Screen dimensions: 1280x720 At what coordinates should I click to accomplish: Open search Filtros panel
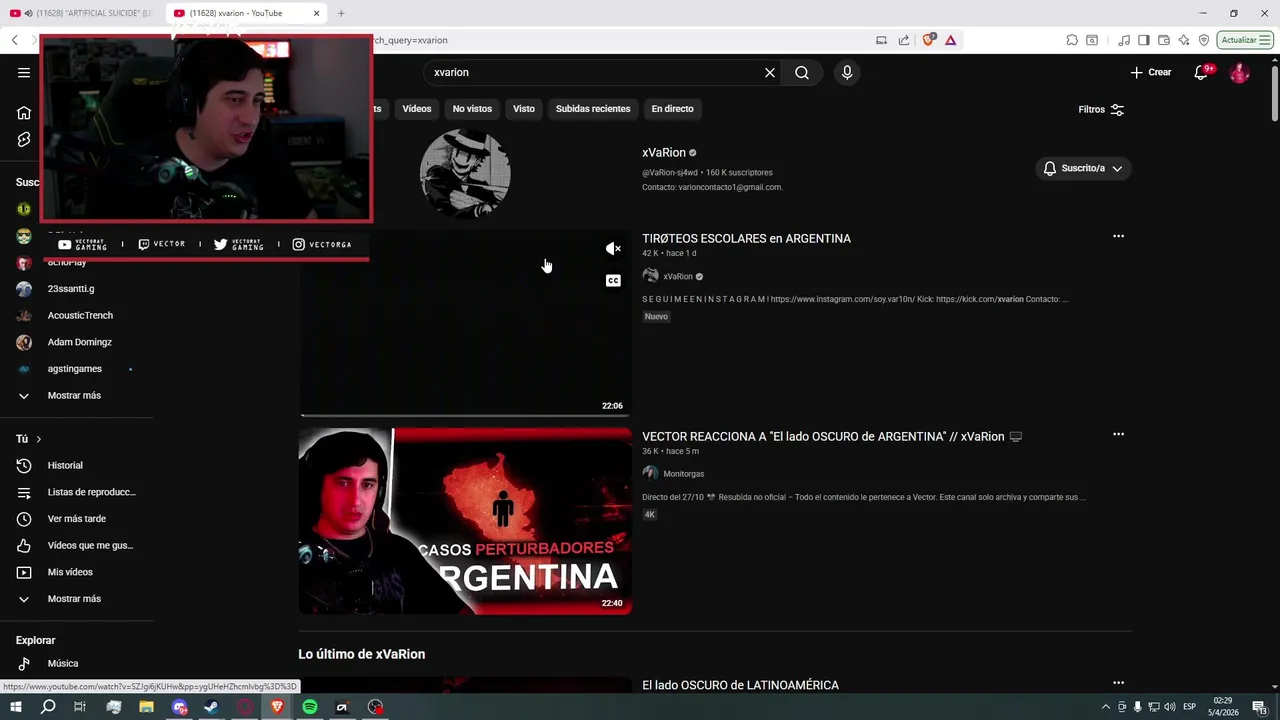[1101, 109]
